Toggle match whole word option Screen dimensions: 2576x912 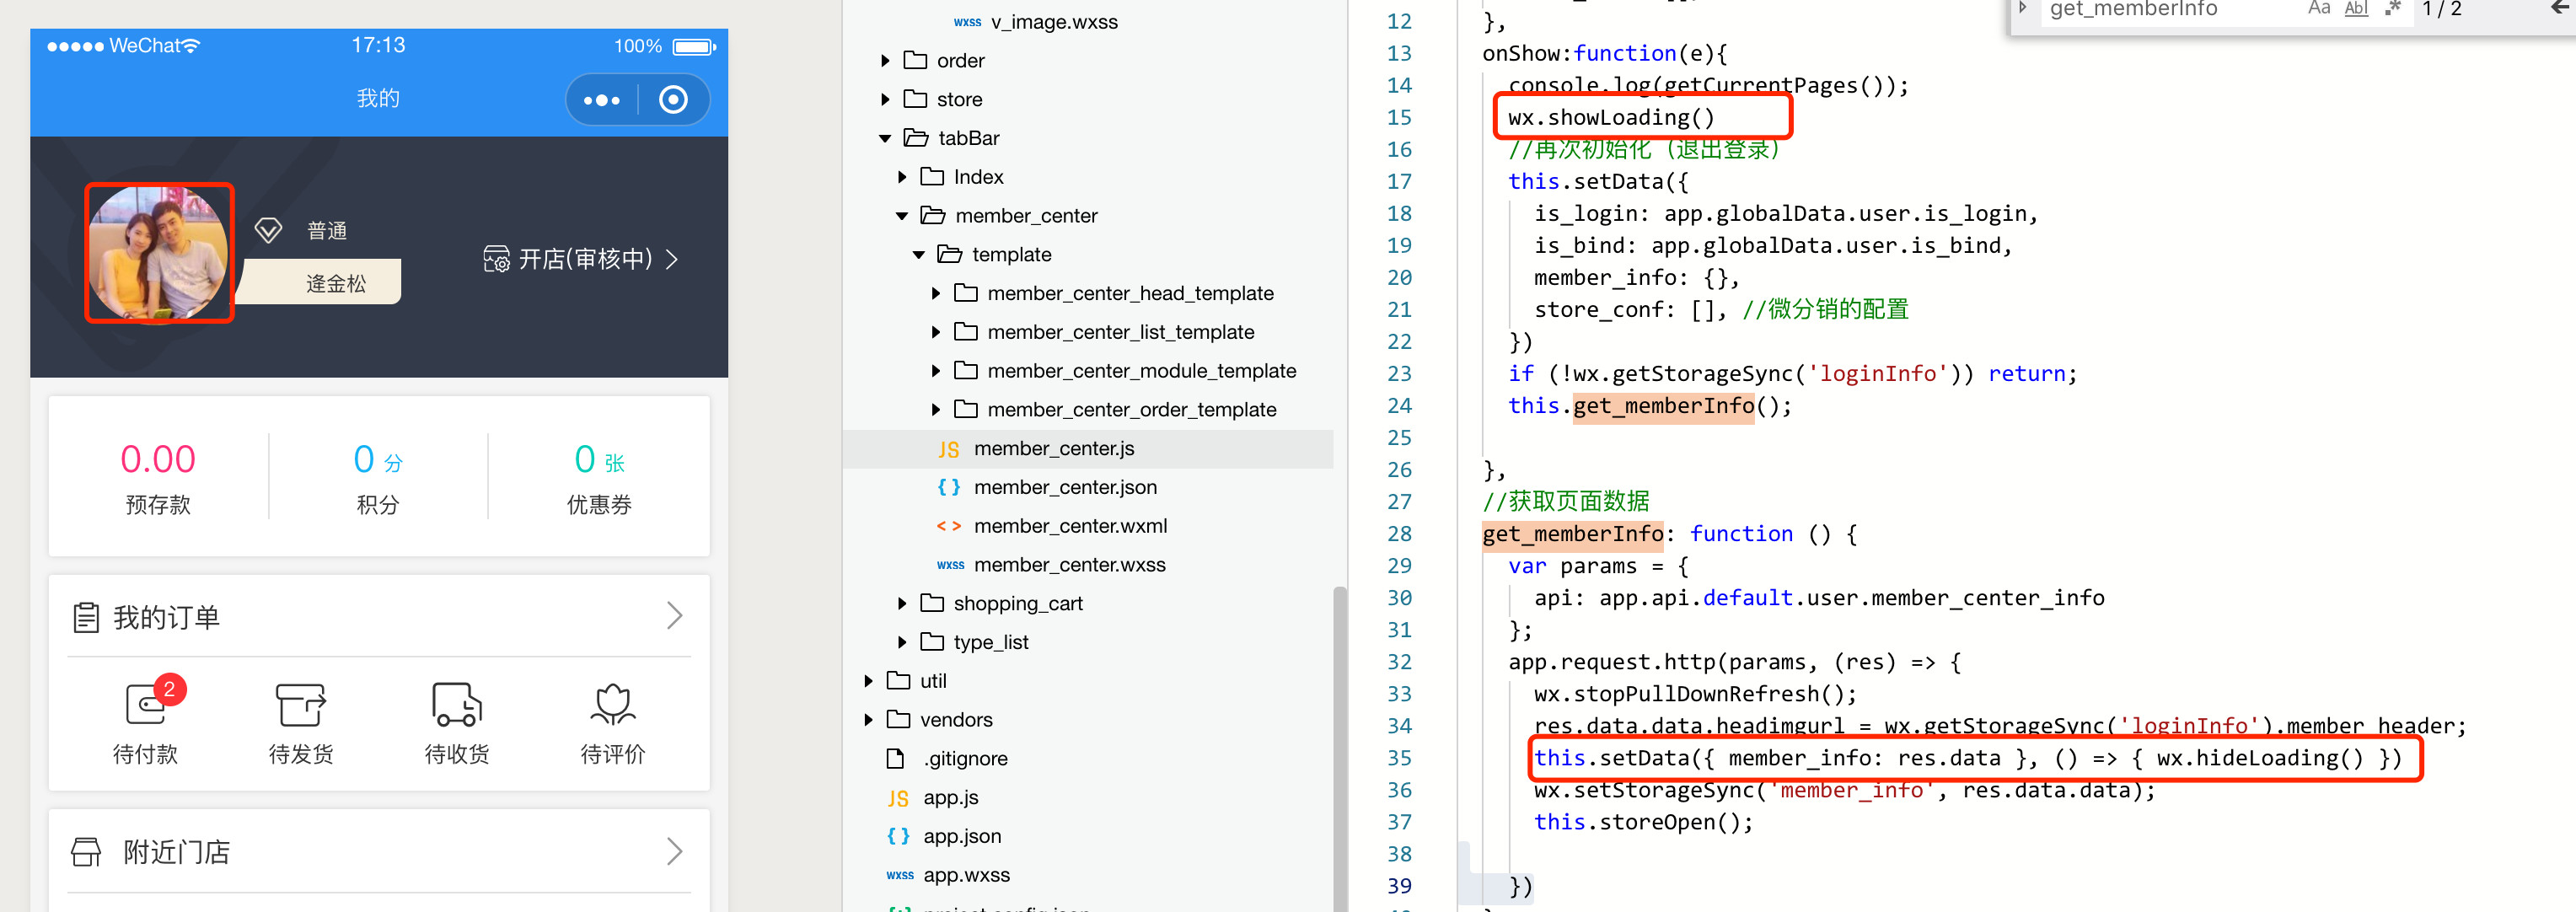coord(2356,8)
